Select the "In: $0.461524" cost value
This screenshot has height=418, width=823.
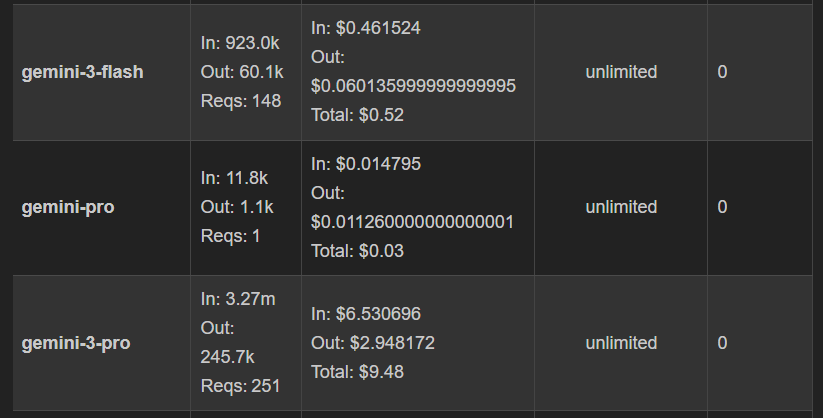[x=366, y=28]
